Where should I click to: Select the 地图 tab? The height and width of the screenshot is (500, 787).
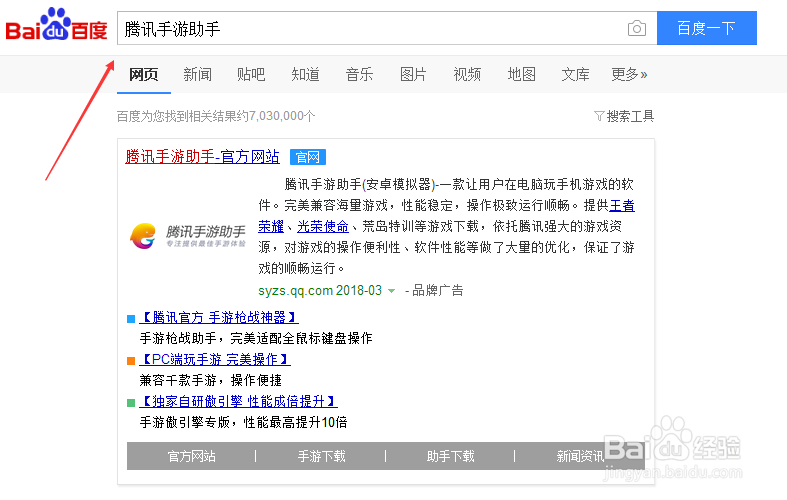[521, 75]
